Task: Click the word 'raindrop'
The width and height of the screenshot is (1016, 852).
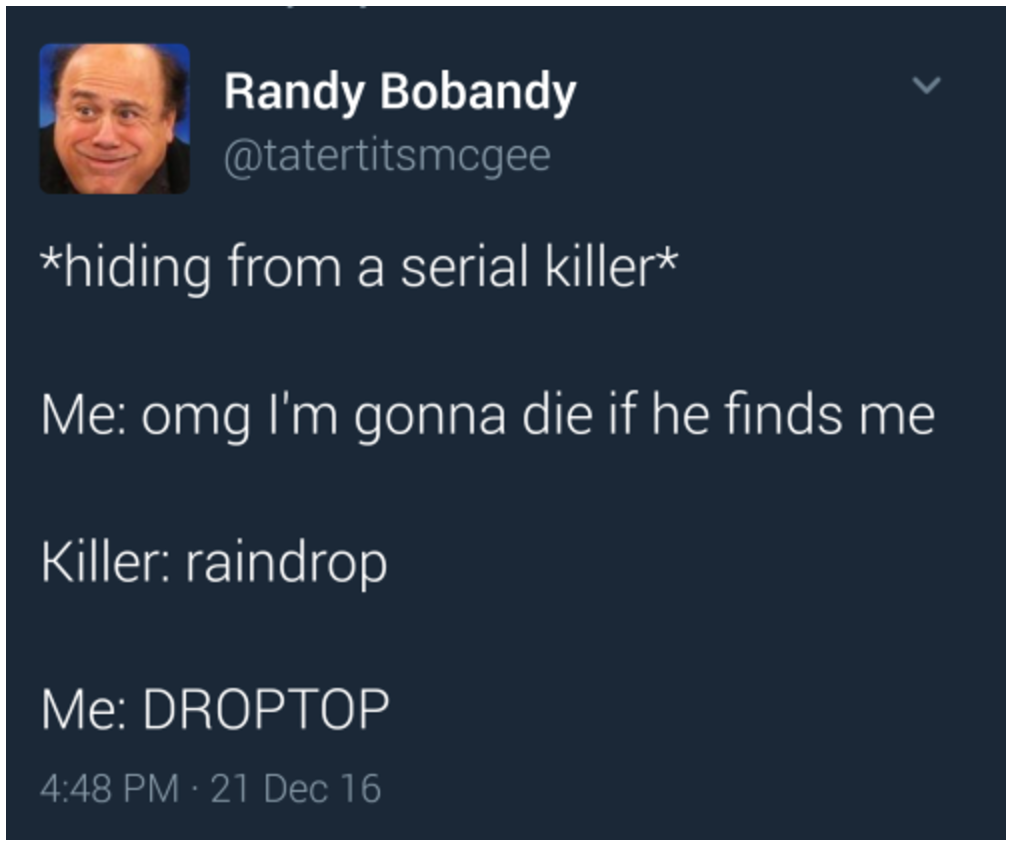Action: [286, 562]
